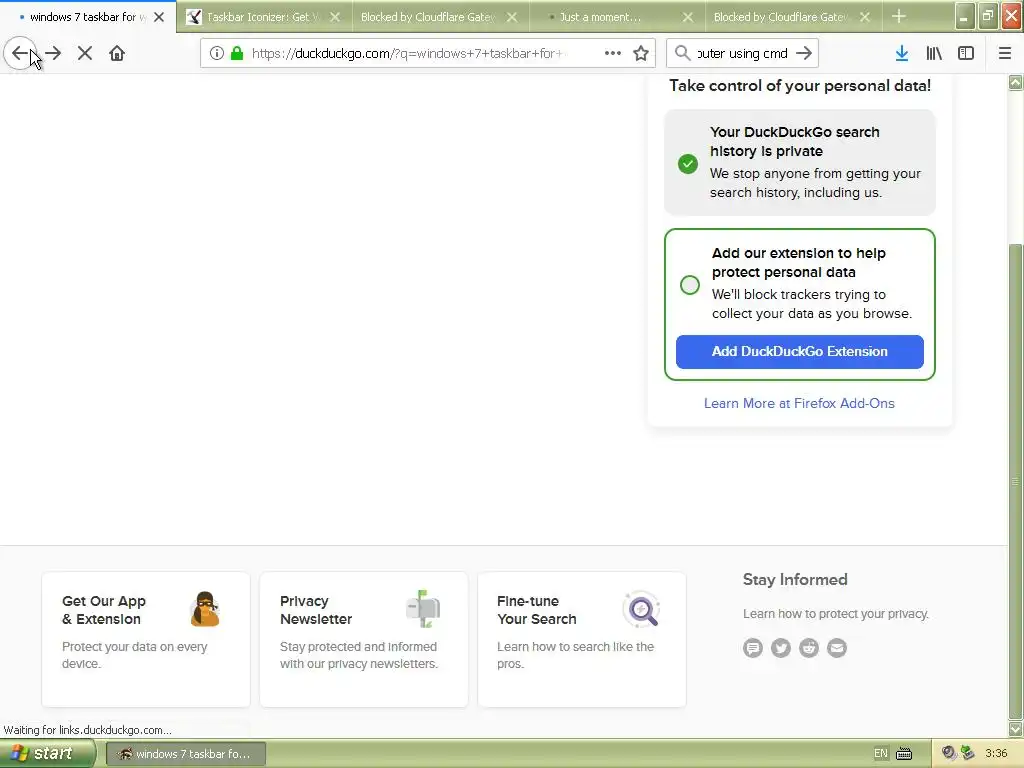Switch to Just a moment tab
1024x768 pixels.
pyautogui.click(x=601, y=17)
